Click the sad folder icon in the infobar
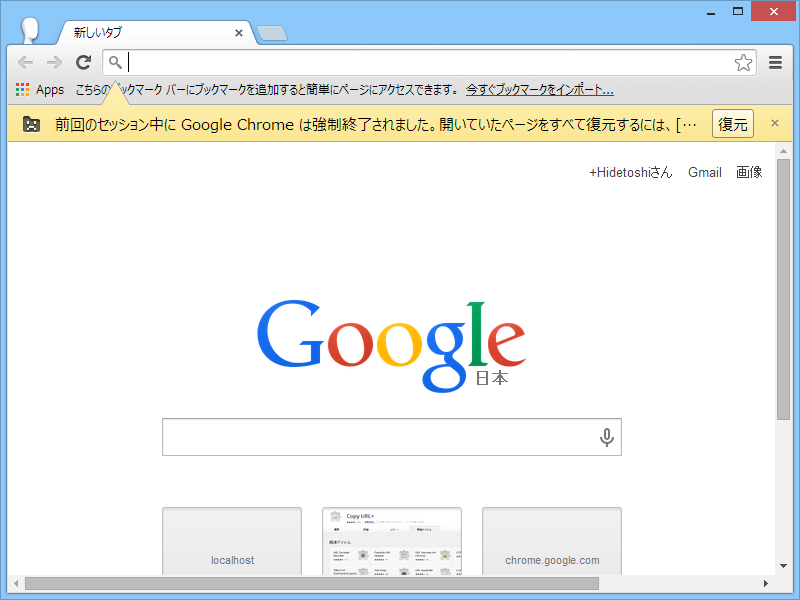Image resolution: width=800 pixels, height=600 pixels. 31,124
